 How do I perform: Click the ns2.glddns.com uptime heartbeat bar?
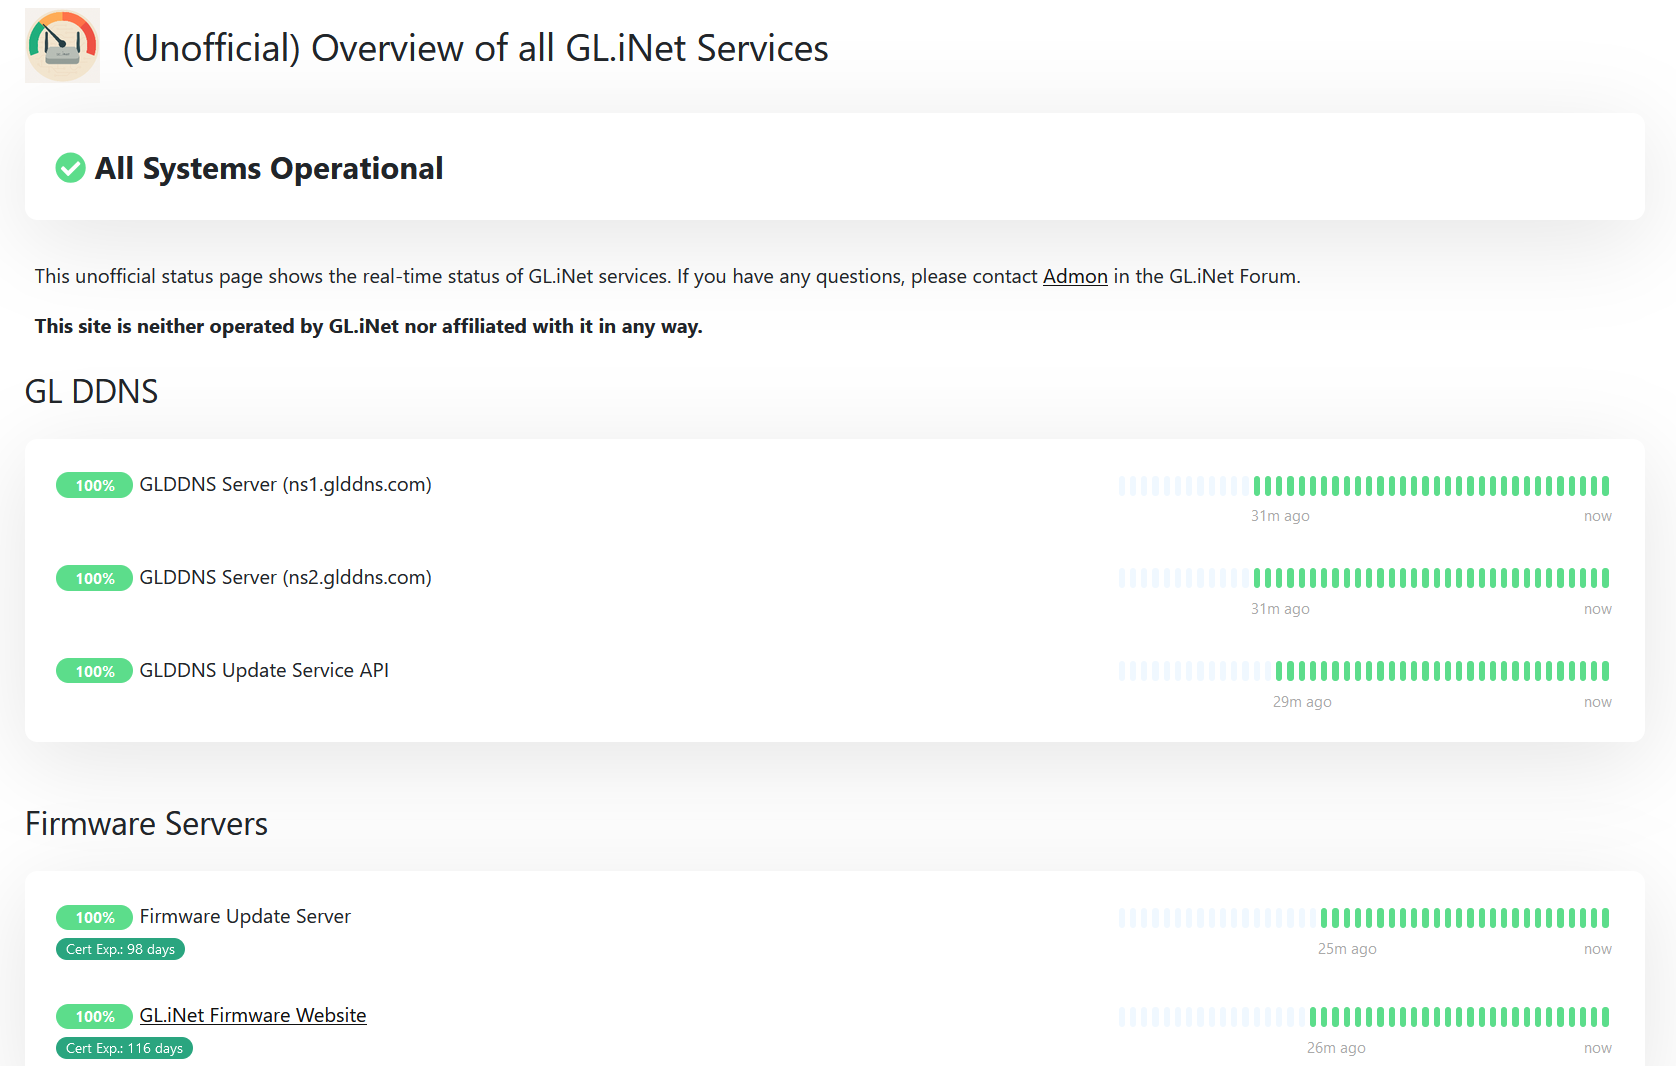pos(1364,578)
